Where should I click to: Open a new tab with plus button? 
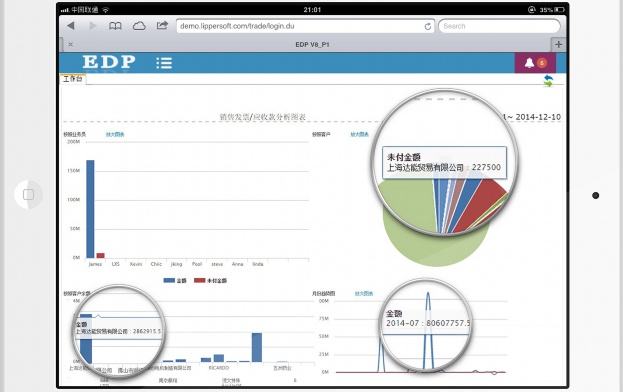click(558, 44)
